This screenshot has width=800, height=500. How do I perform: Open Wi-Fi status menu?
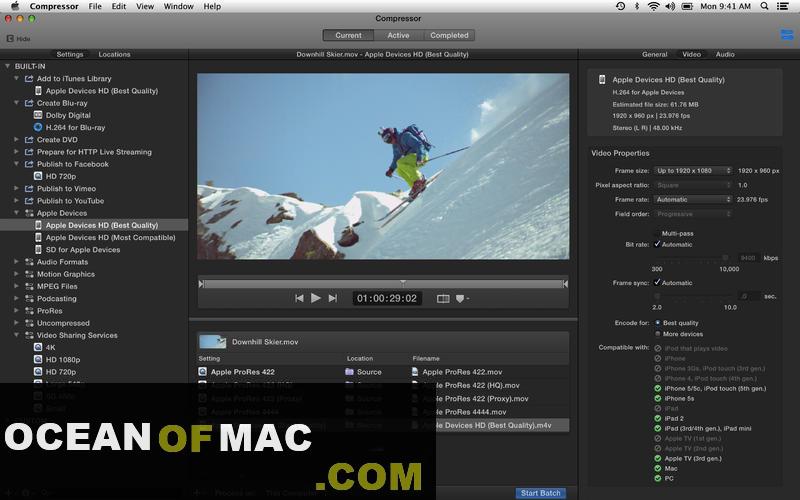654,6
